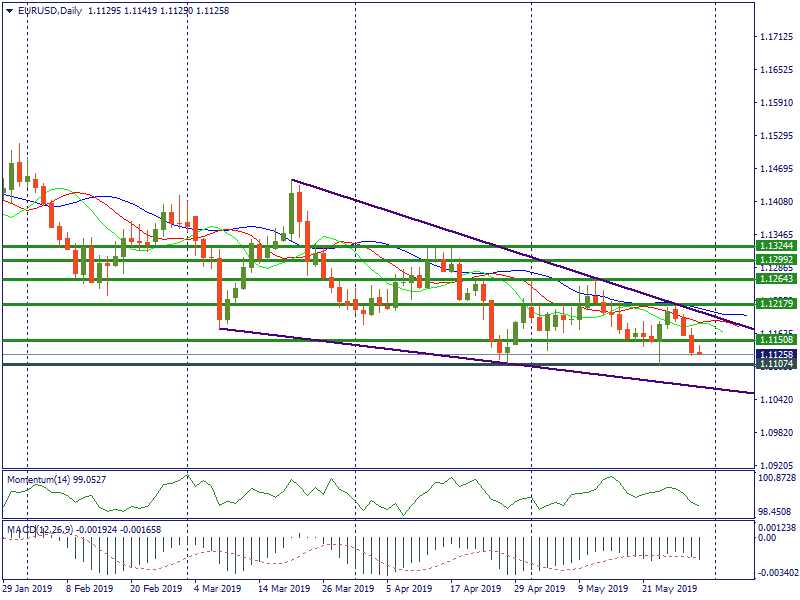Click the 5 Apr 2019 date label
Image resolution: width=800 pixels, height=600 pixels.
pyautogui.click(x=408, y=589)
